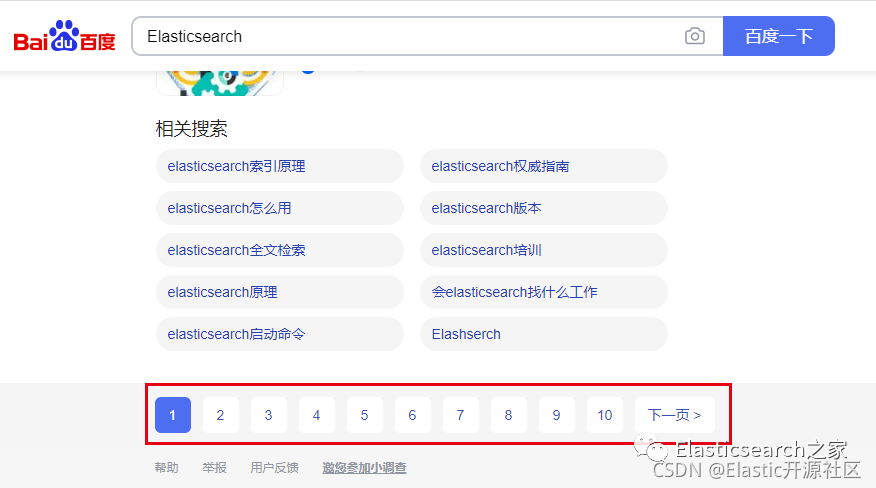The height and width of the screenshot is (488, 876).
Task: Click the partially visible result thumbnail image
Action: (x=220, y=83)
